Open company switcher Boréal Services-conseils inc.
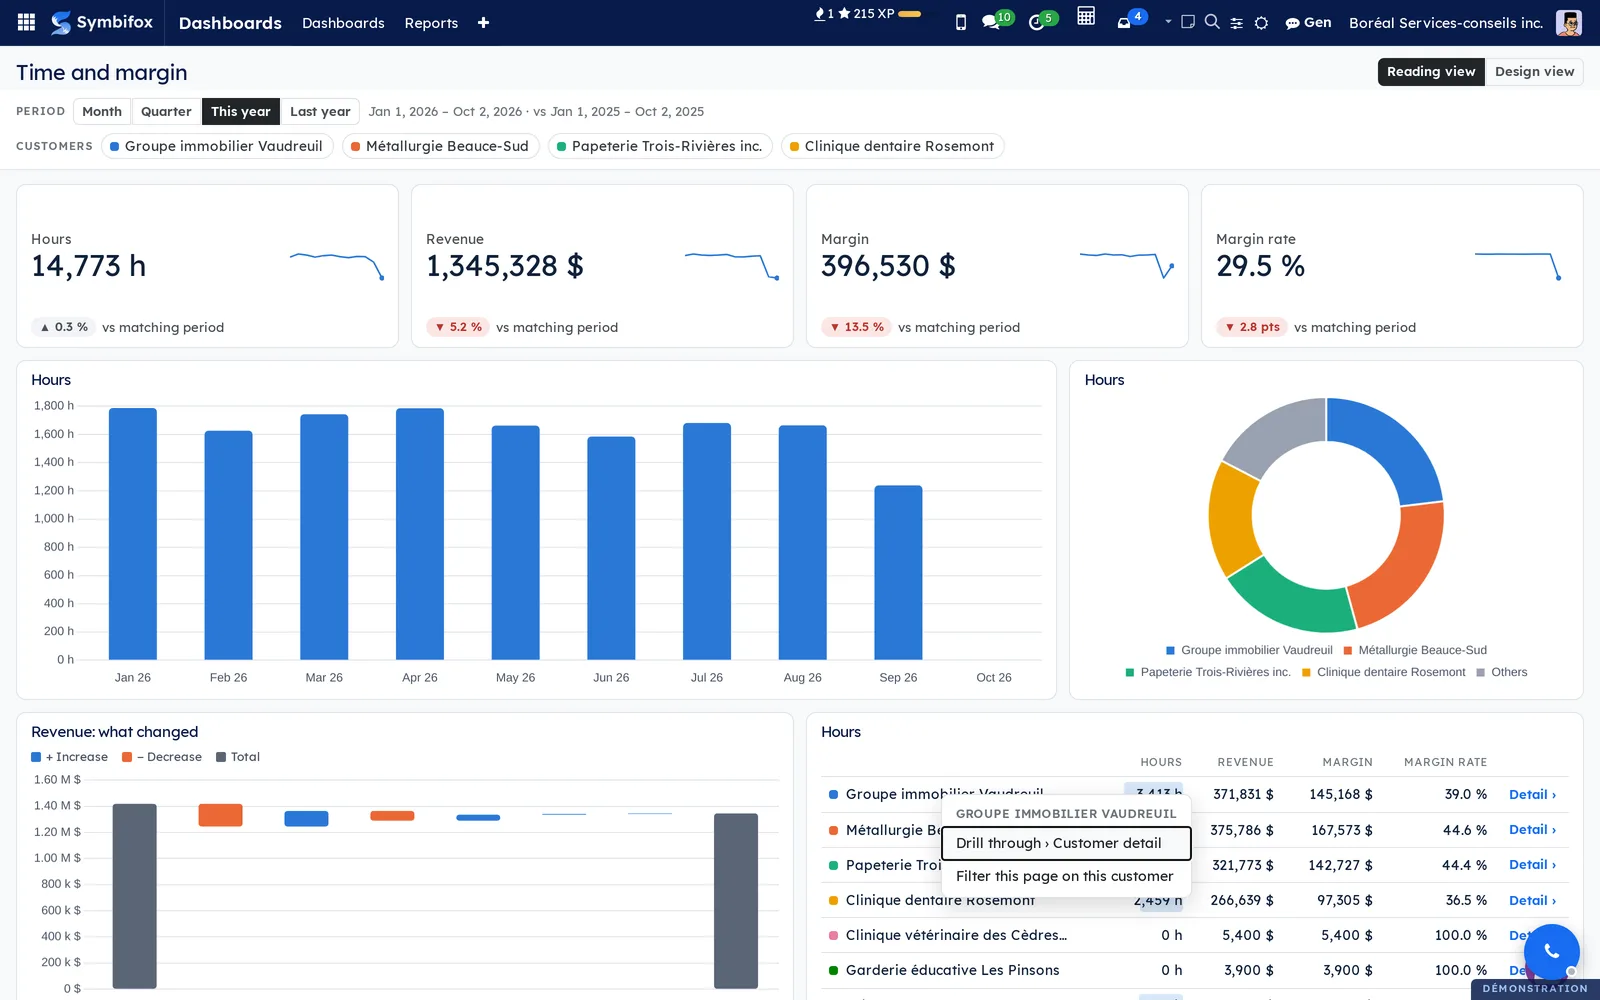Viewport: 1600px width, 1000px height. point(1446,22)
